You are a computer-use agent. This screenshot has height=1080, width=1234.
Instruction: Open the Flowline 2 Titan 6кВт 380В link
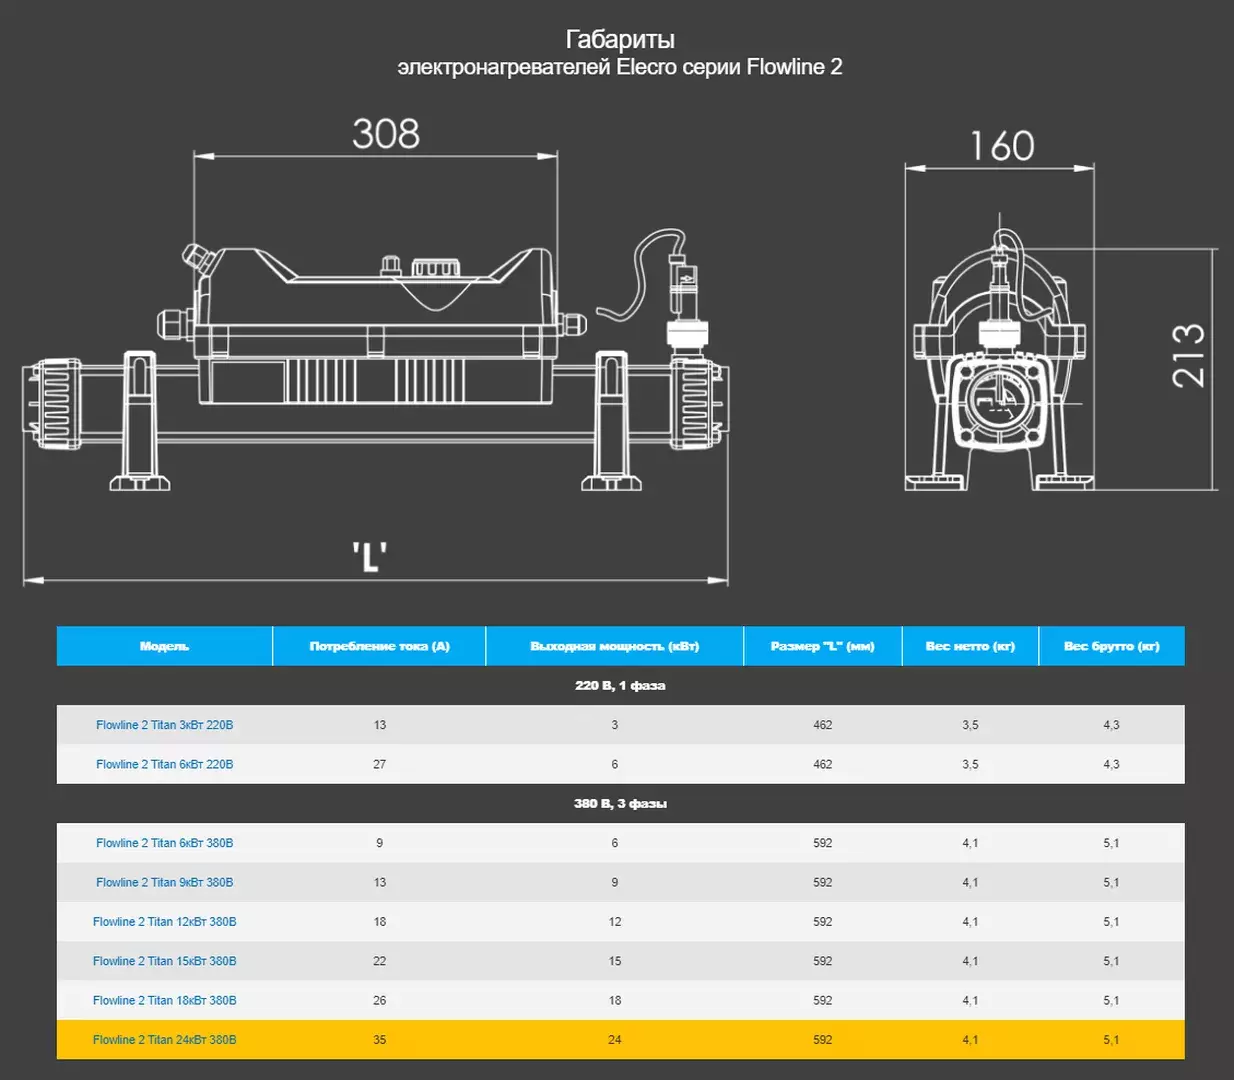point(164,843)
